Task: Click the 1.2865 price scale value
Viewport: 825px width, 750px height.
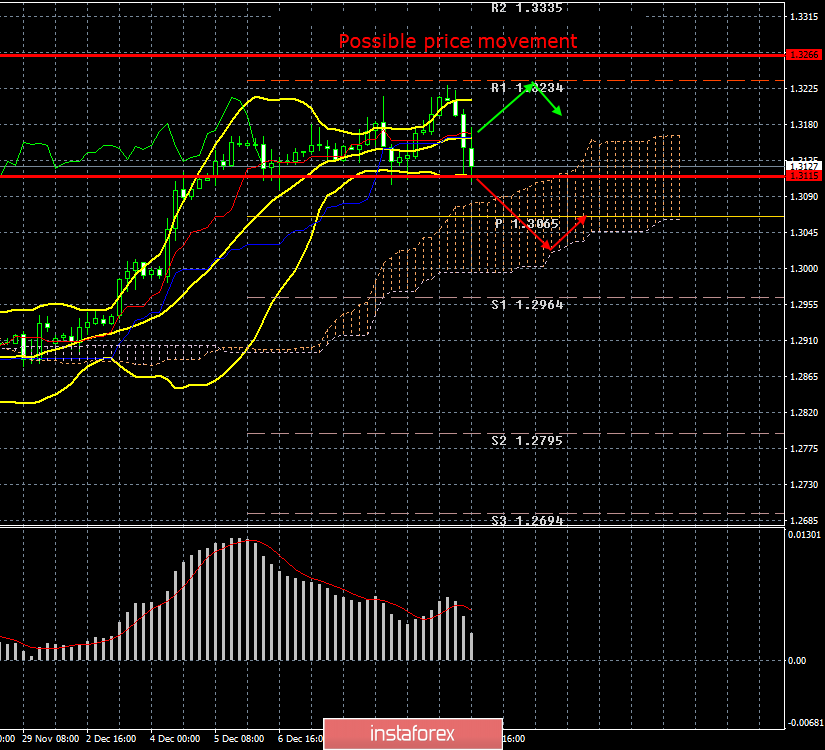Action: click(804, 376)
